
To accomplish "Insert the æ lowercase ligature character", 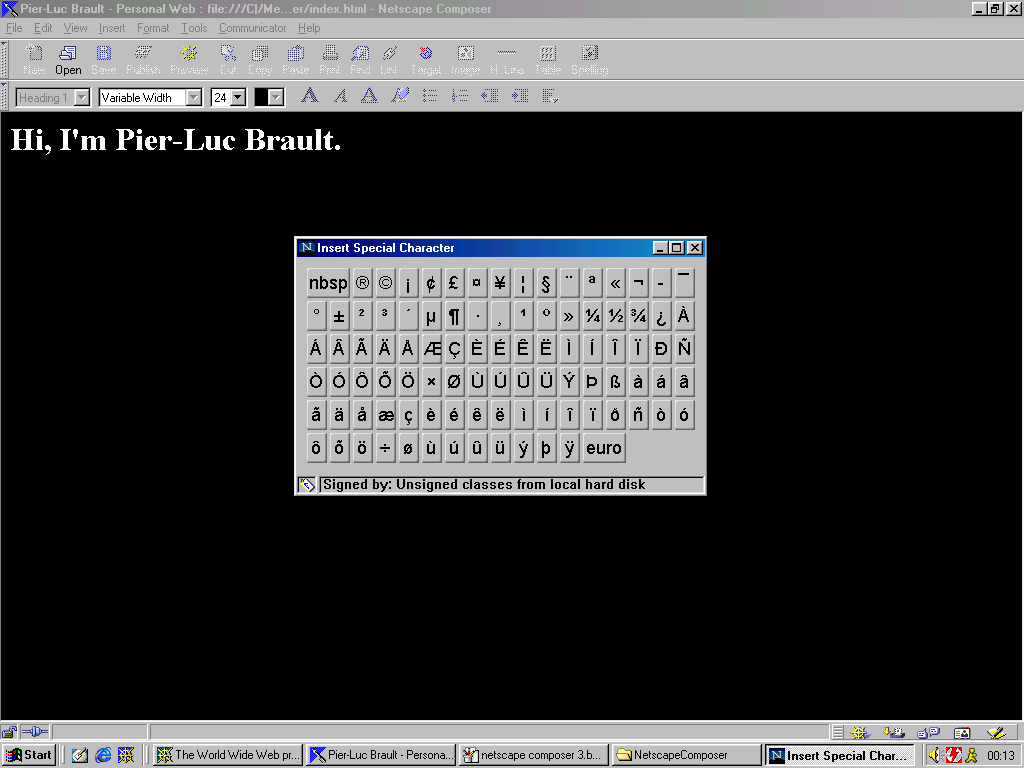I will (385, 415).
